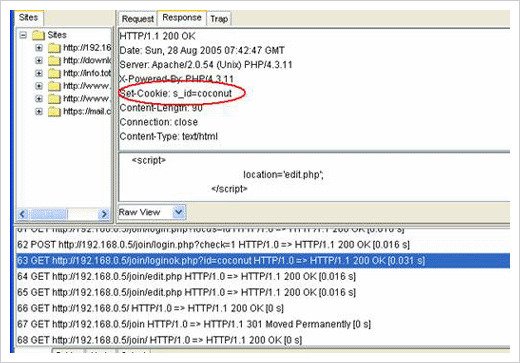Click the Content-Type: text/html header

(168, 136)
